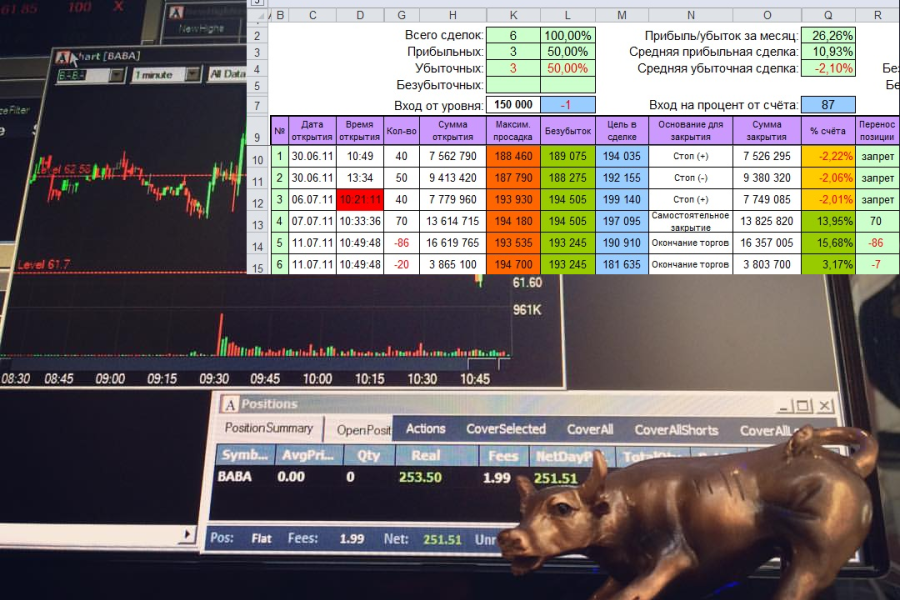Click the Безубыток column header

click(568, 130)
